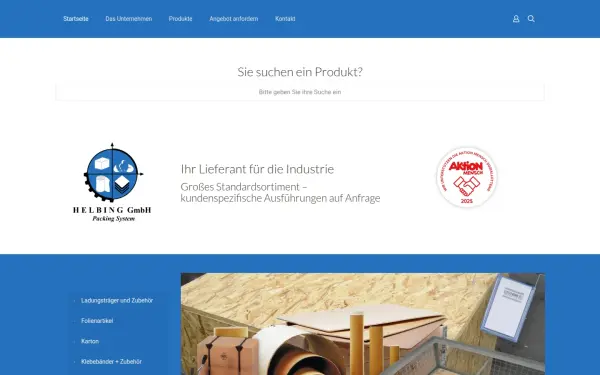Open the Produkte menu

[x=181, y=19]
